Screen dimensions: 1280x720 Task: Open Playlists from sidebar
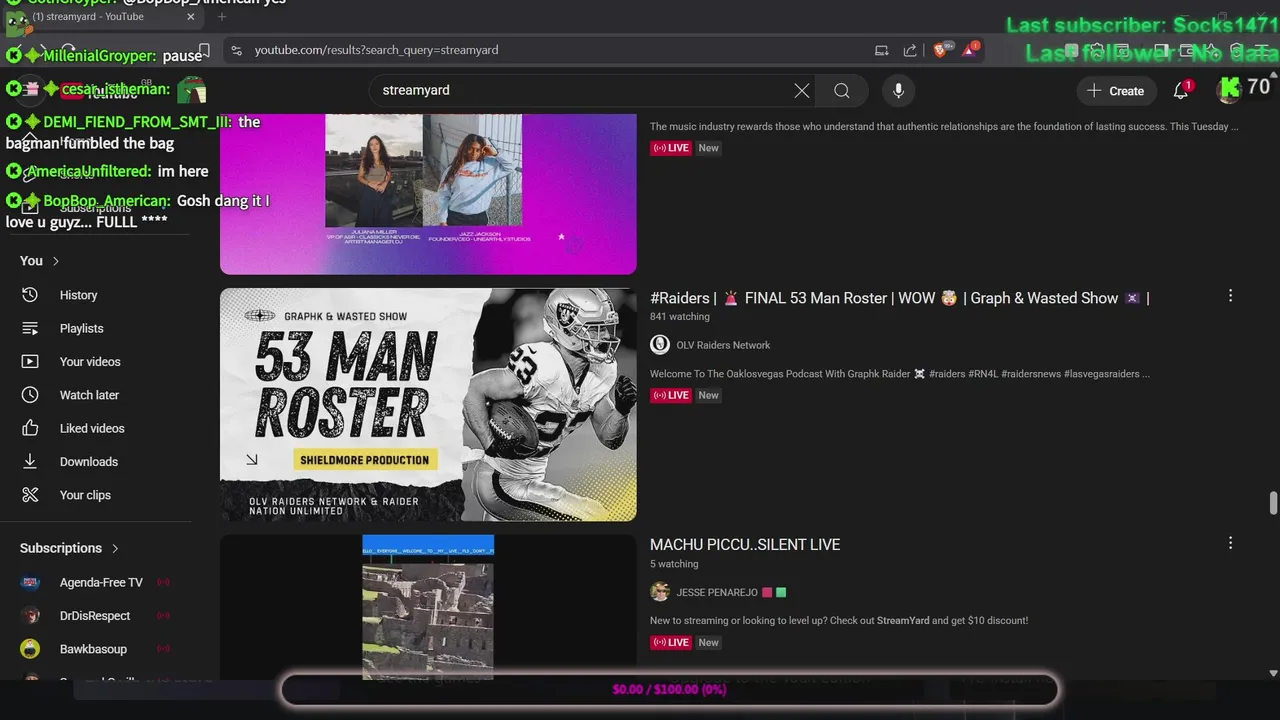tap(82, 328)
